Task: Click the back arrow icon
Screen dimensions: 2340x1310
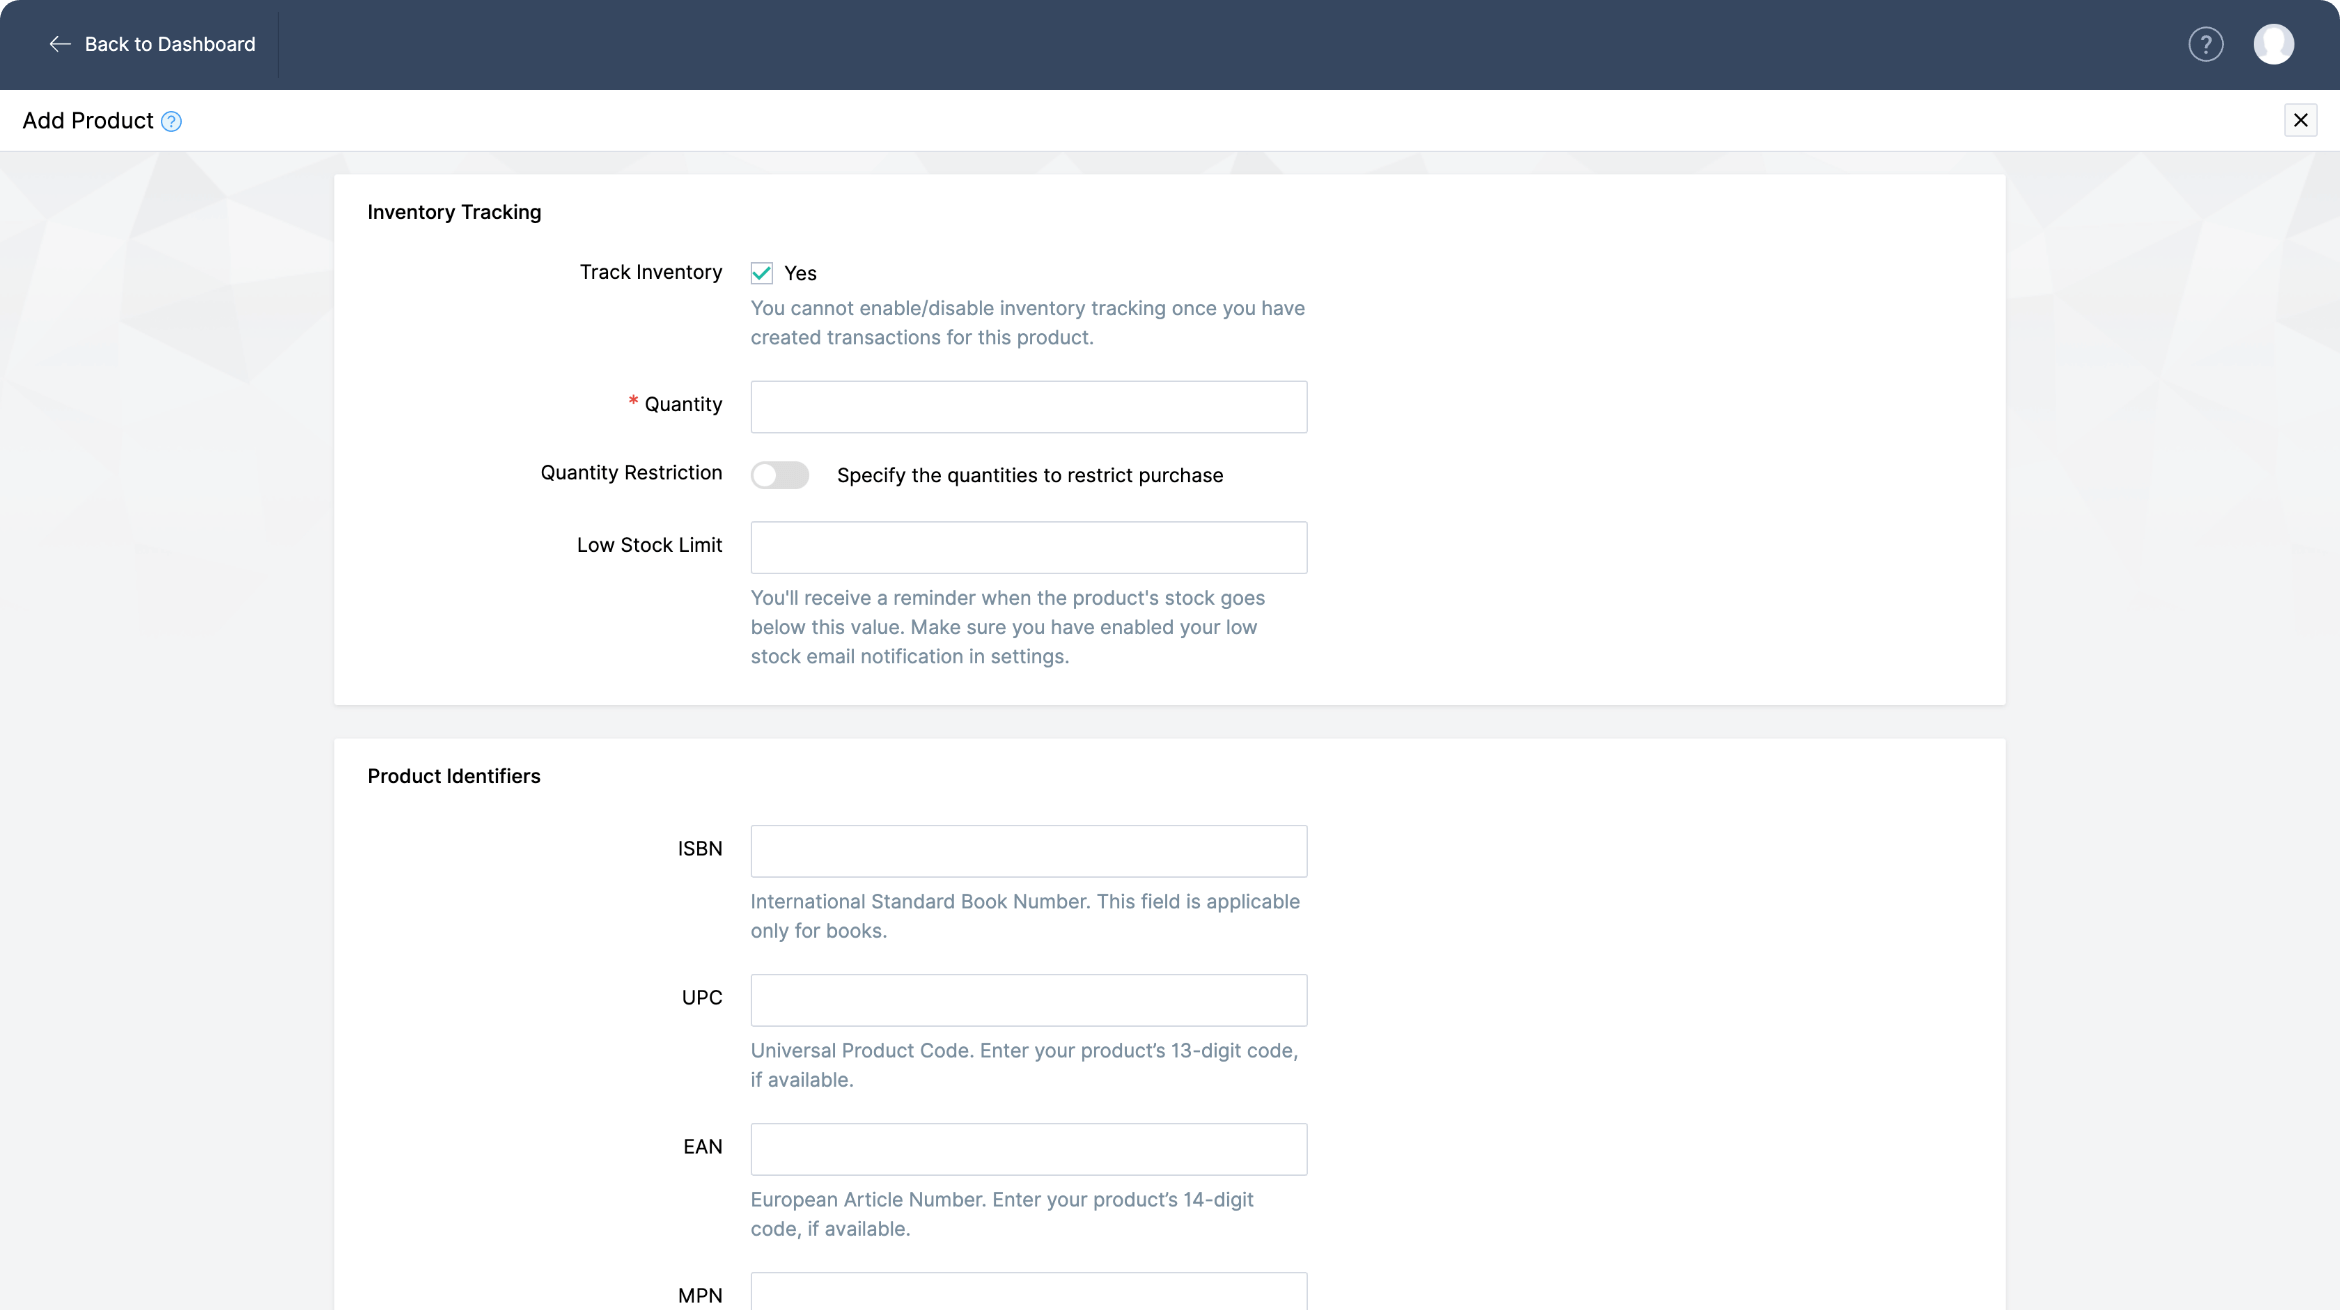Action: (x=60, y=44)
